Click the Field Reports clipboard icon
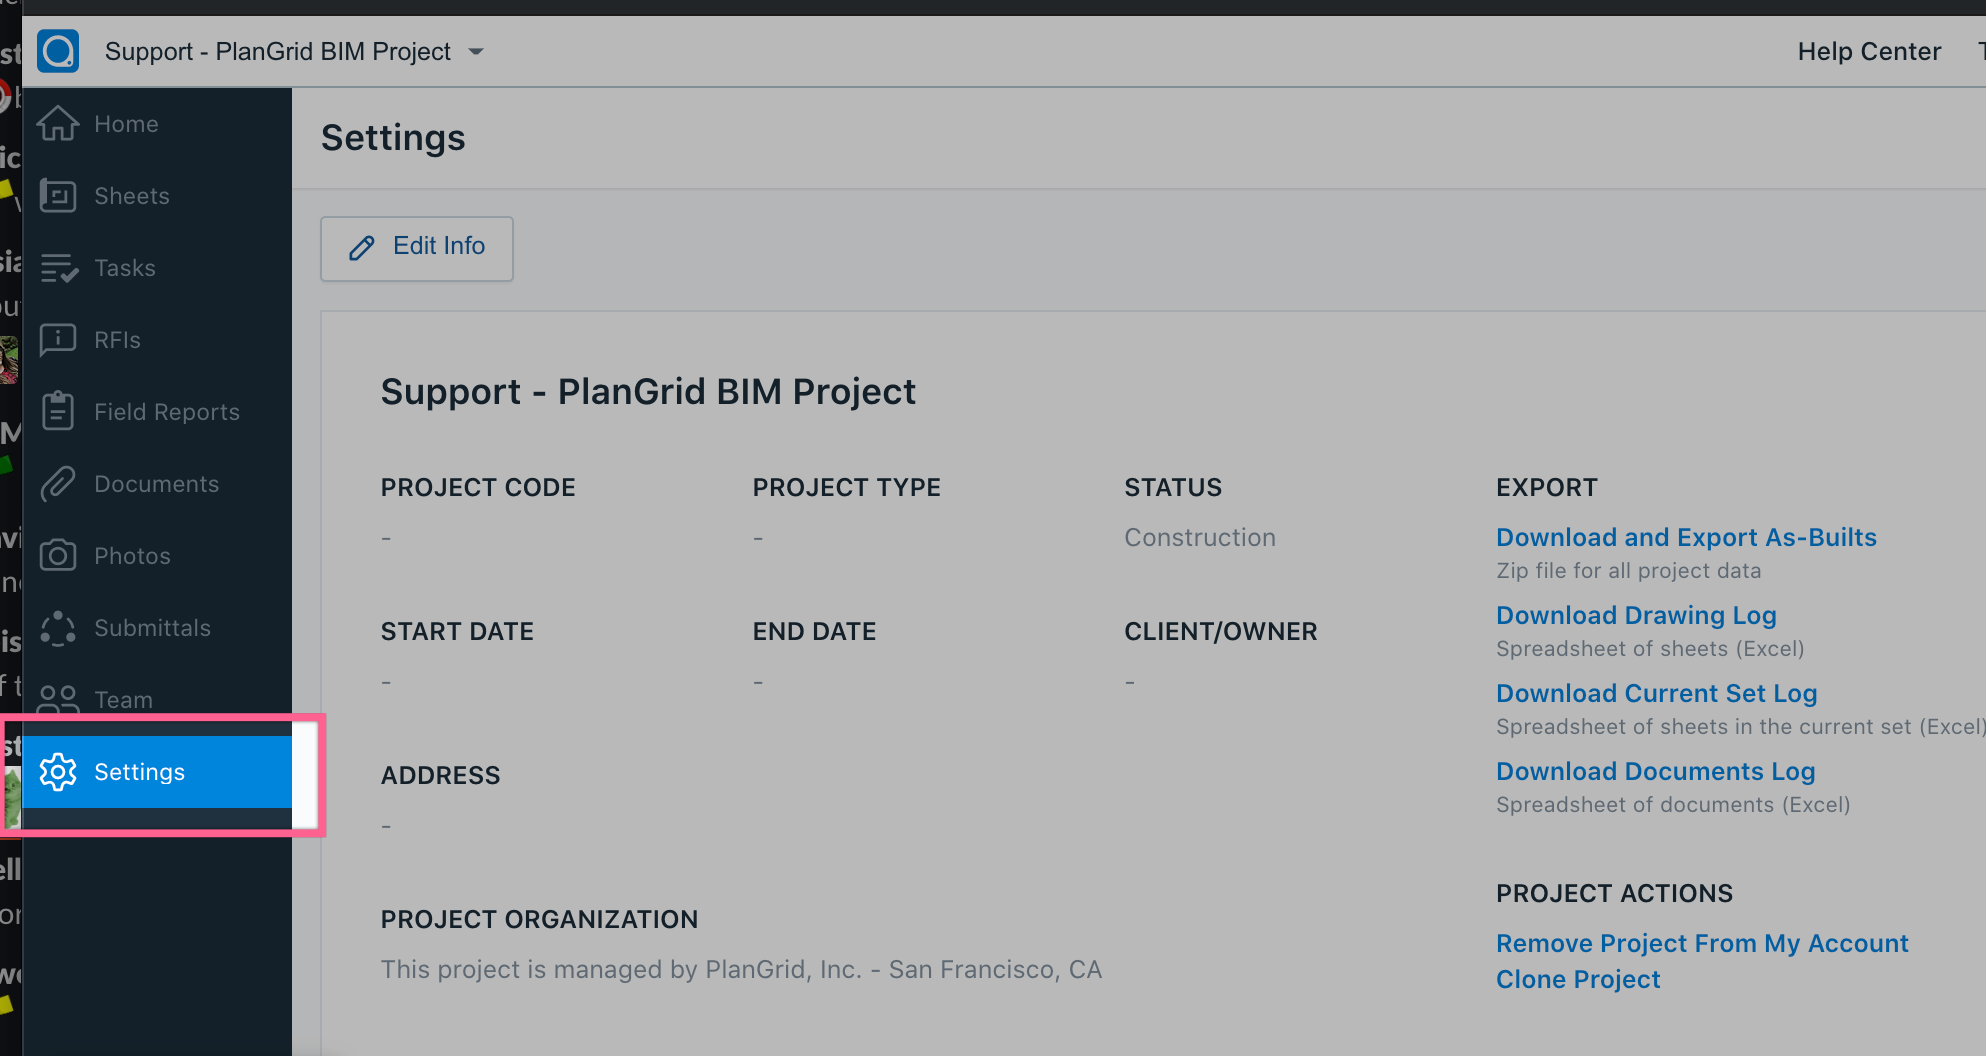 (x=58, y=411)
